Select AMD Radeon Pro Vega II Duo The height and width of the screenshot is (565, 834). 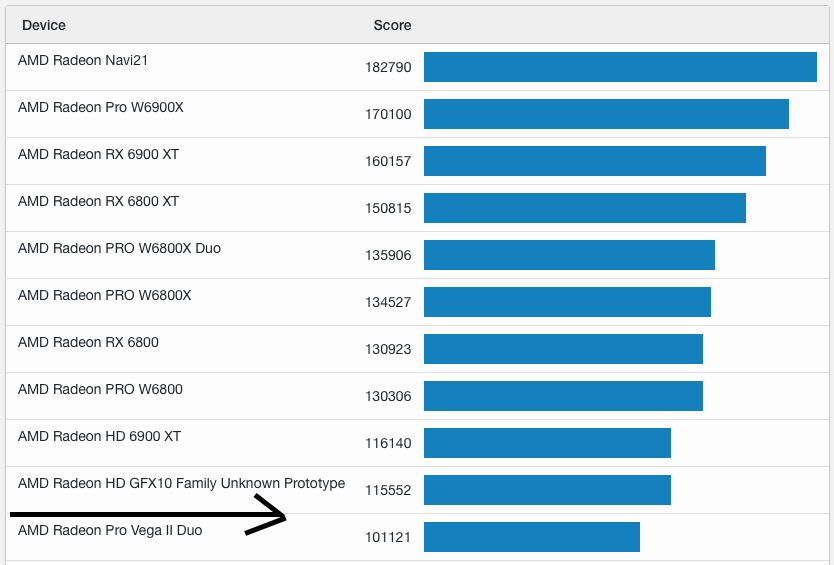click(x=110, y=530)
